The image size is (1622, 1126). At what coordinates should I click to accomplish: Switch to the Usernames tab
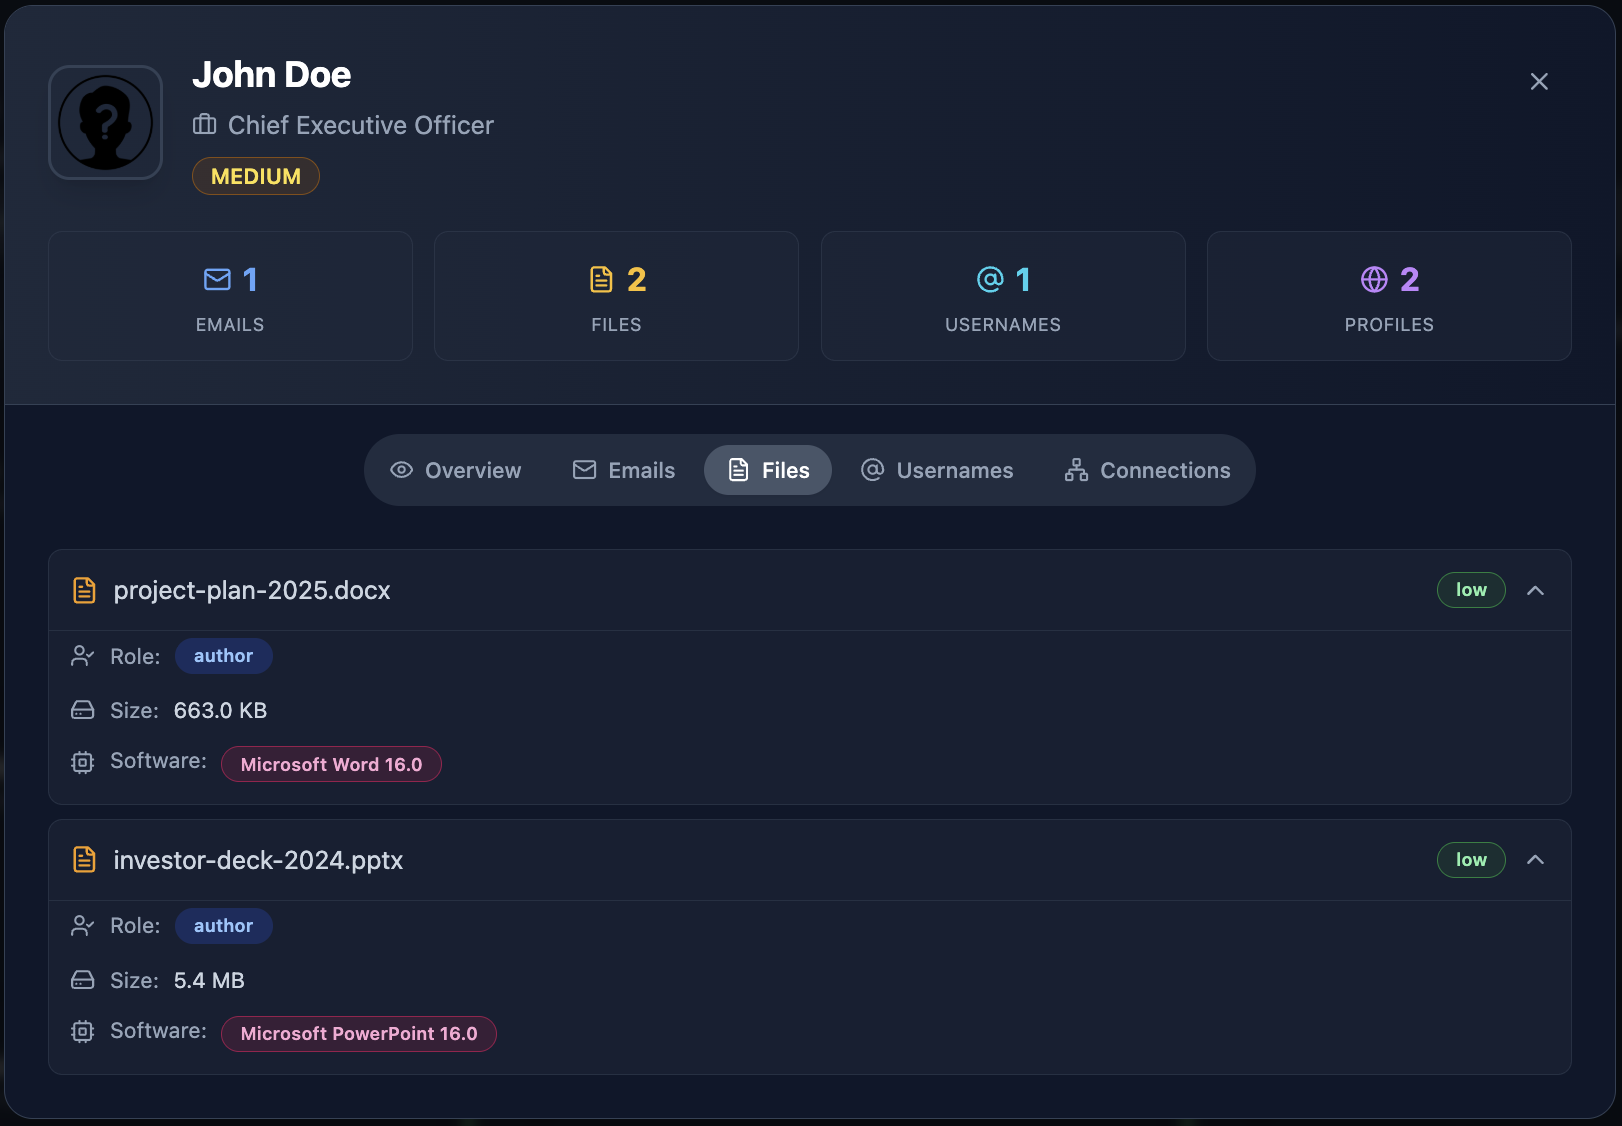(937, 470)
